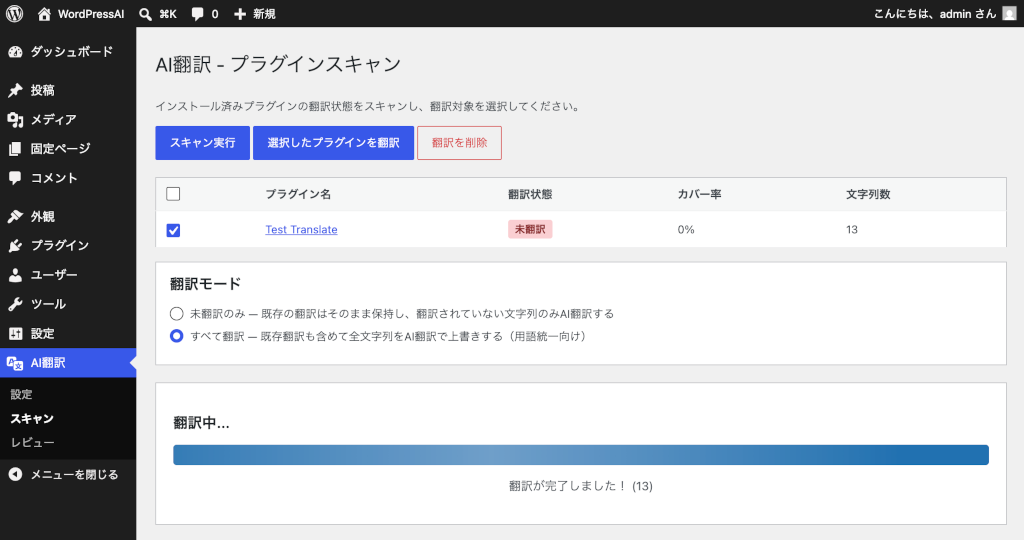Click the 未翻訳 status badge
This screenshot has width=1024, height=540.
(530, 229)
